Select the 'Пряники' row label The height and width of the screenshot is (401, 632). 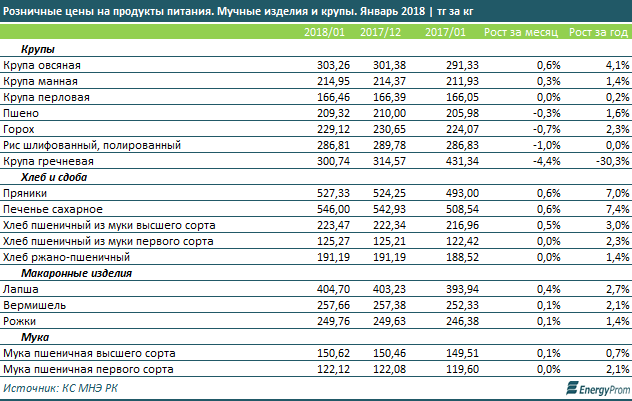tap(28, 193)
